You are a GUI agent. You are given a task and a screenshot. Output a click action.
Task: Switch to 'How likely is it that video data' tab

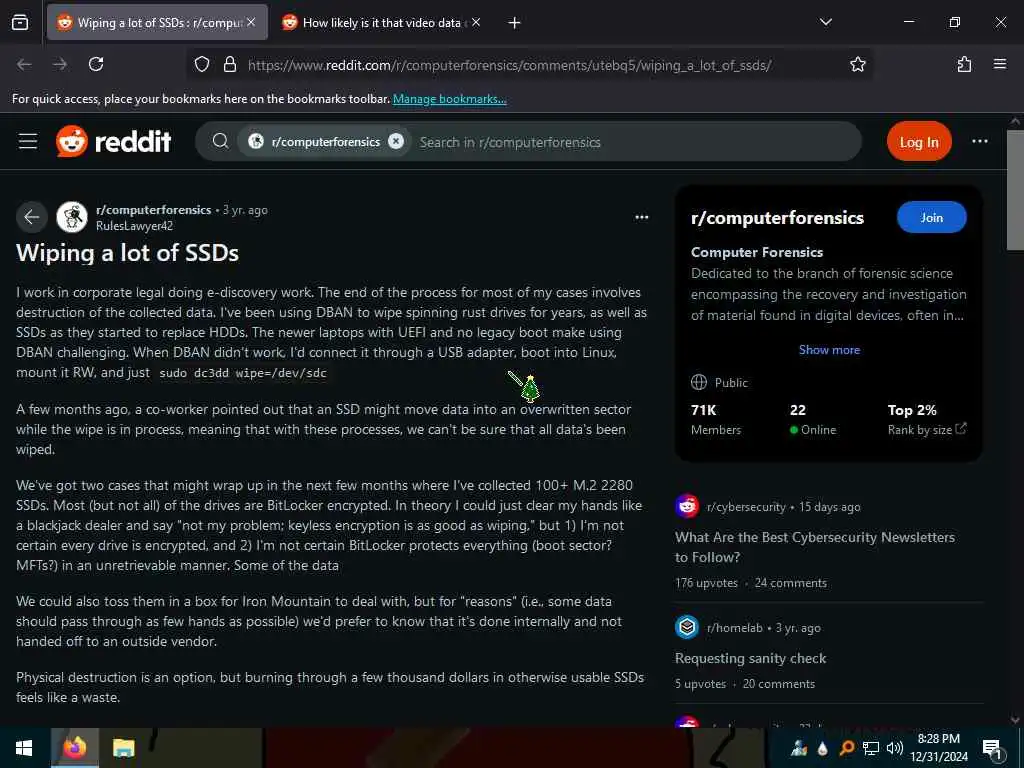[382, 23]
